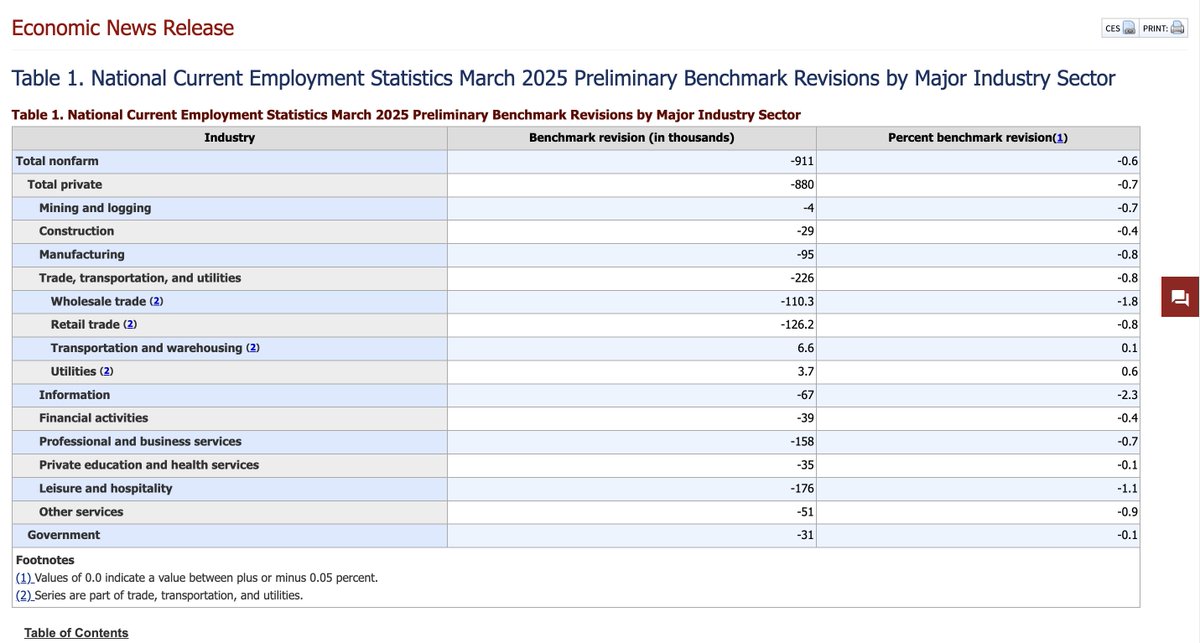Open footnote (1) link in column header
This screenshot has width=1200, height=643.
pos(1060,138)
